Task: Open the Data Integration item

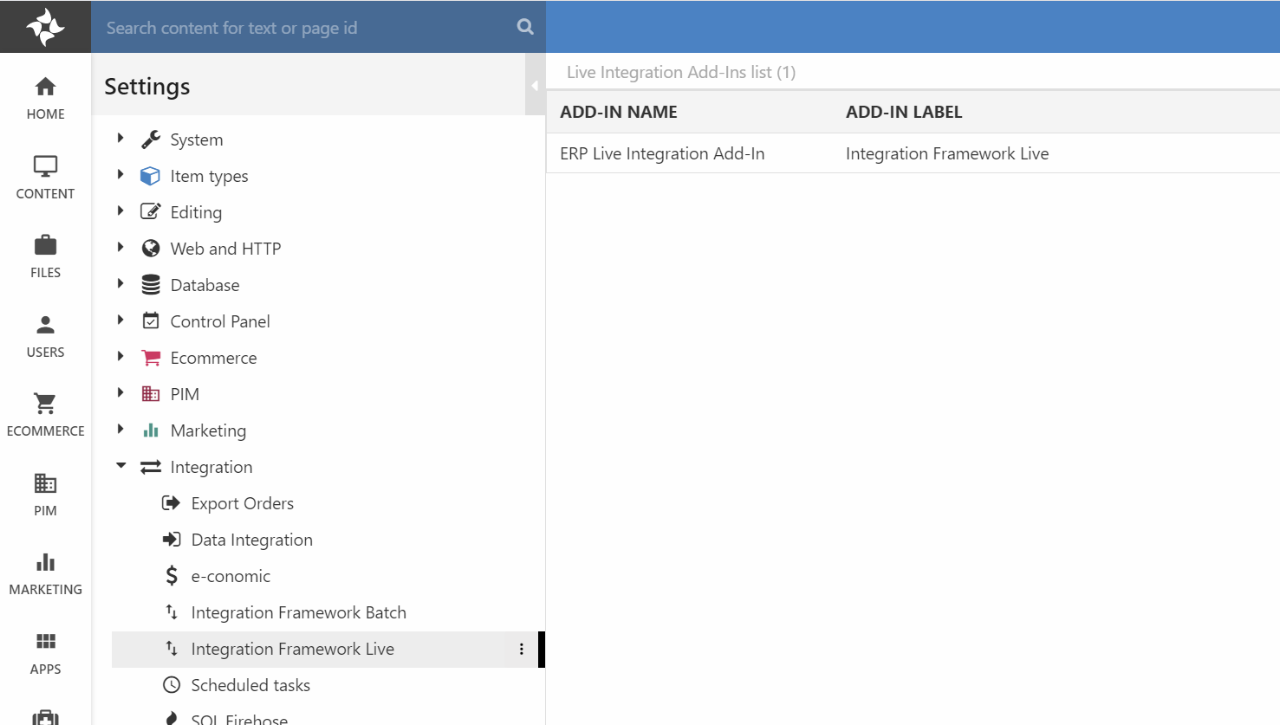Action: point(251,540)
